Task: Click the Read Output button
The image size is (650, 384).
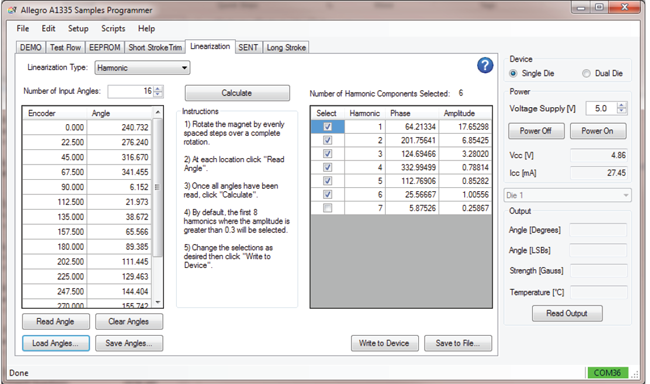Action: coord(567,313)
